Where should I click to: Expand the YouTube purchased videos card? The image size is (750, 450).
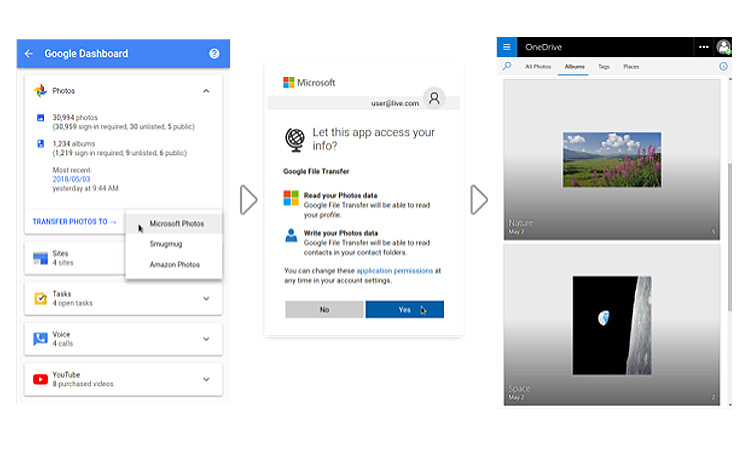206,379
